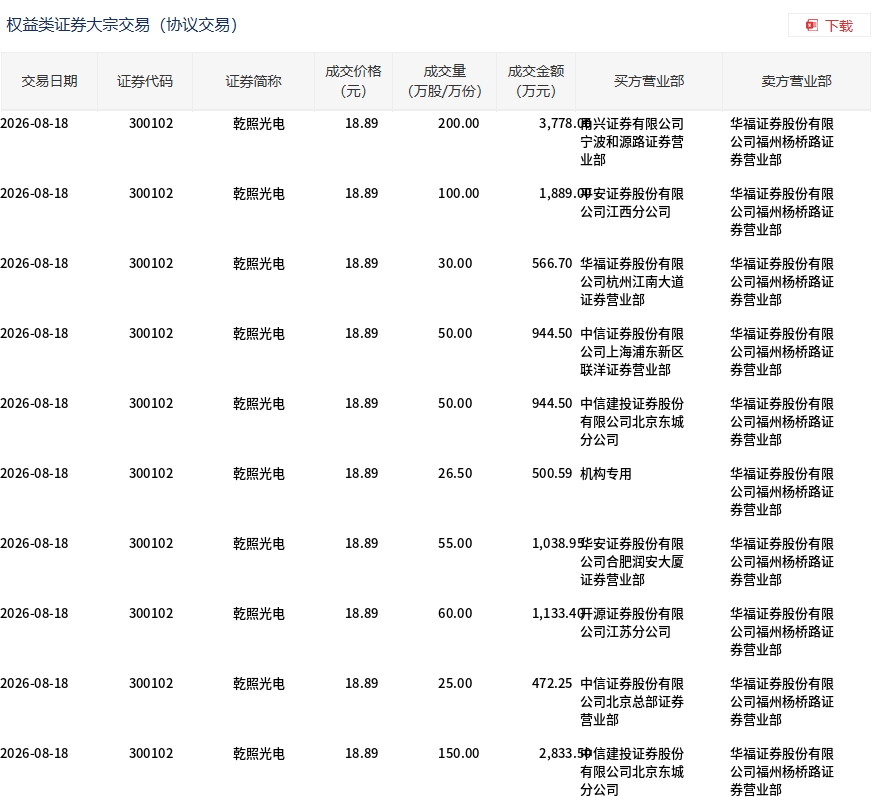The image size is (872, 812).
Task: Select the volume cell 55.00
Action: point(455,543)
